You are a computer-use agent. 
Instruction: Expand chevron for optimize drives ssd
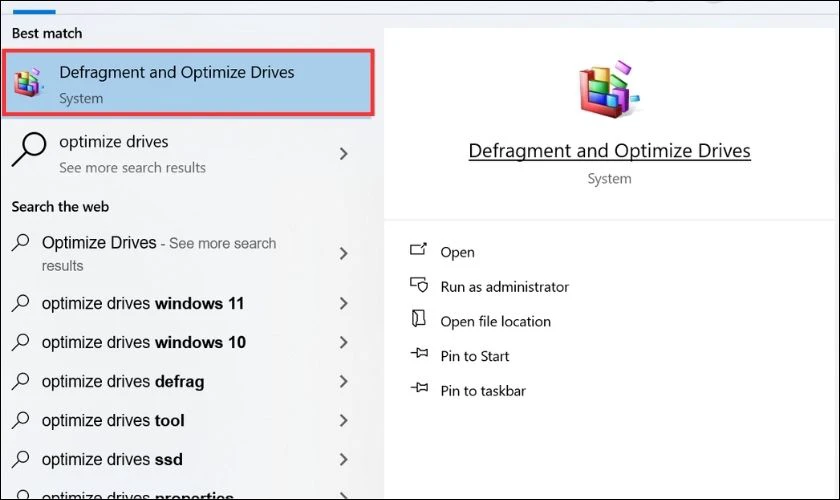[343, 460]
